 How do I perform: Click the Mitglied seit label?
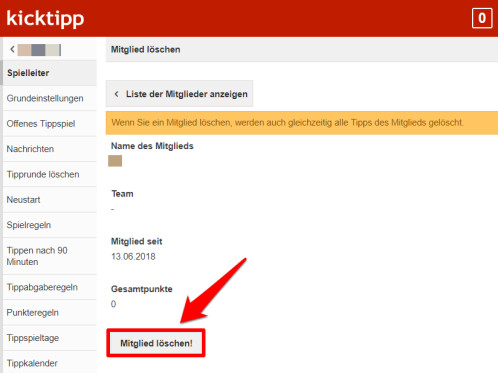[137, 241]
